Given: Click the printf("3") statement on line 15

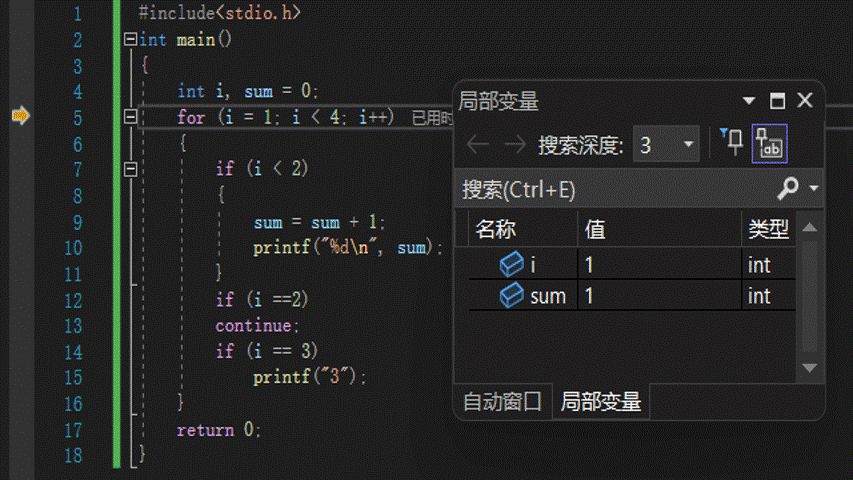Looking at the screenshot, I should (310, 377).
